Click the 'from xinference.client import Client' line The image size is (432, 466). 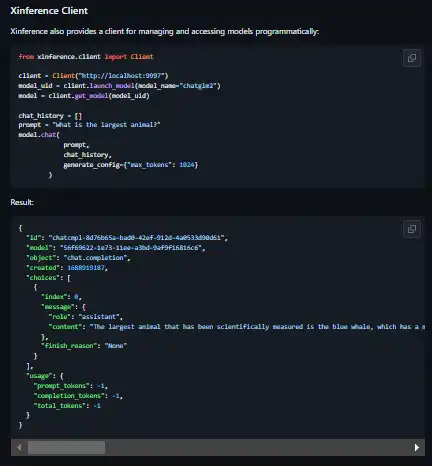click(86, 57)
